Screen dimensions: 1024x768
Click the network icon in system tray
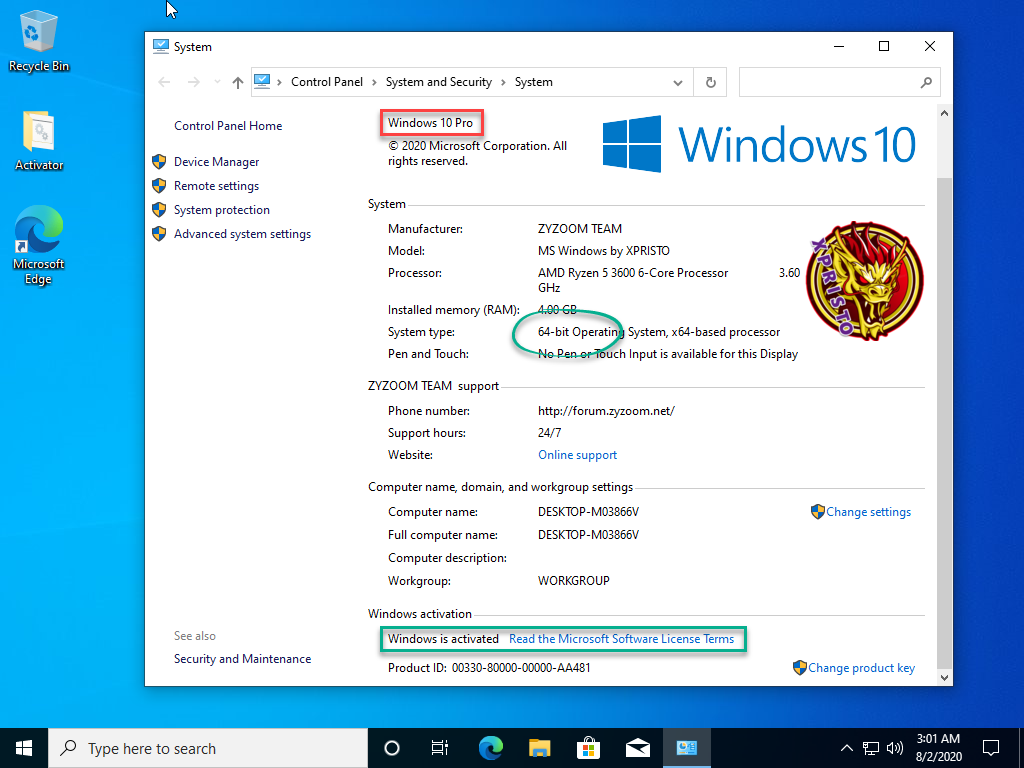[x=871, y=748]
